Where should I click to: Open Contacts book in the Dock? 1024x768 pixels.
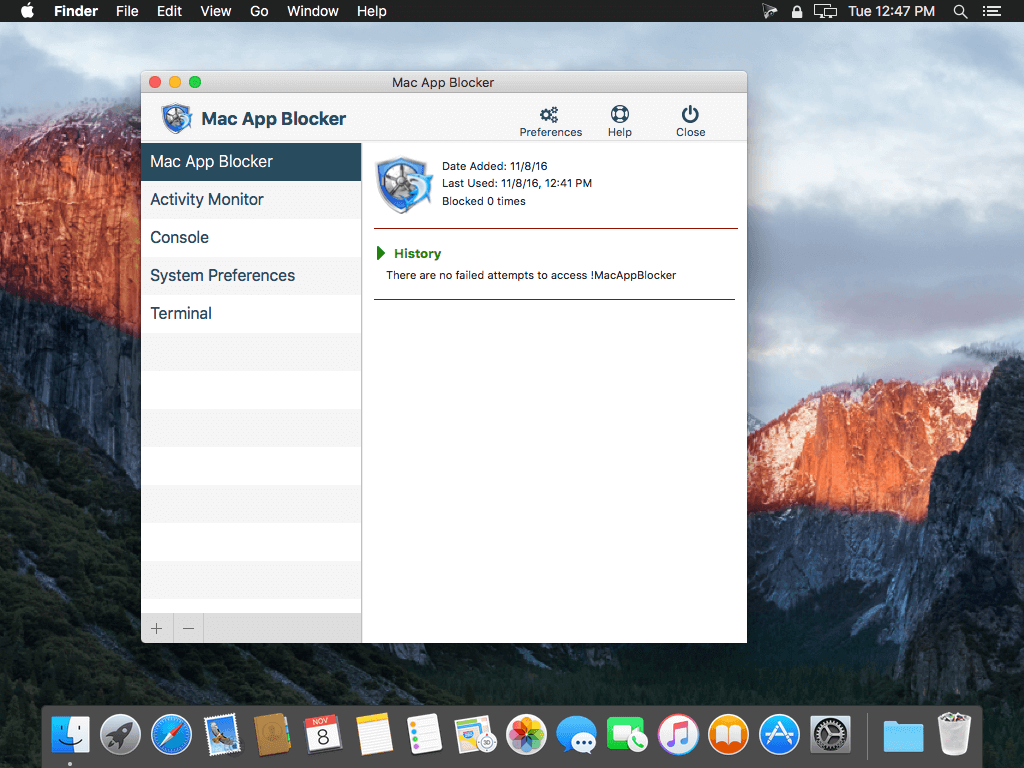pos(272,734)
